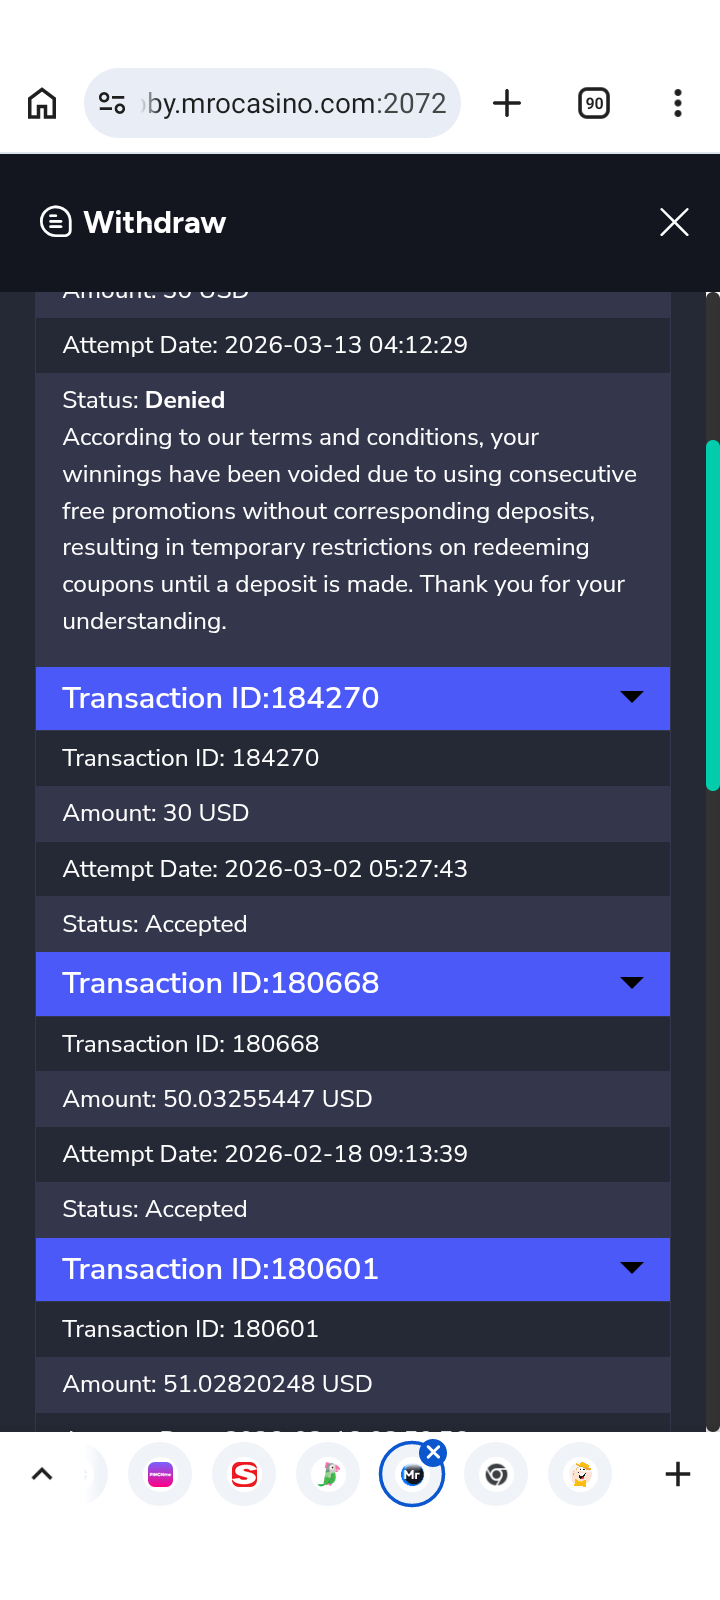Open the tab switcher showing 90

594,103
